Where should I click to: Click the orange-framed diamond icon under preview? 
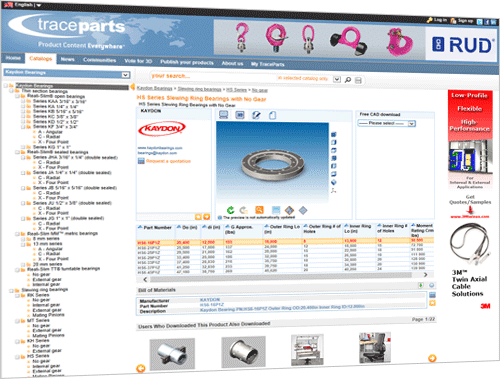click(289, 210)
